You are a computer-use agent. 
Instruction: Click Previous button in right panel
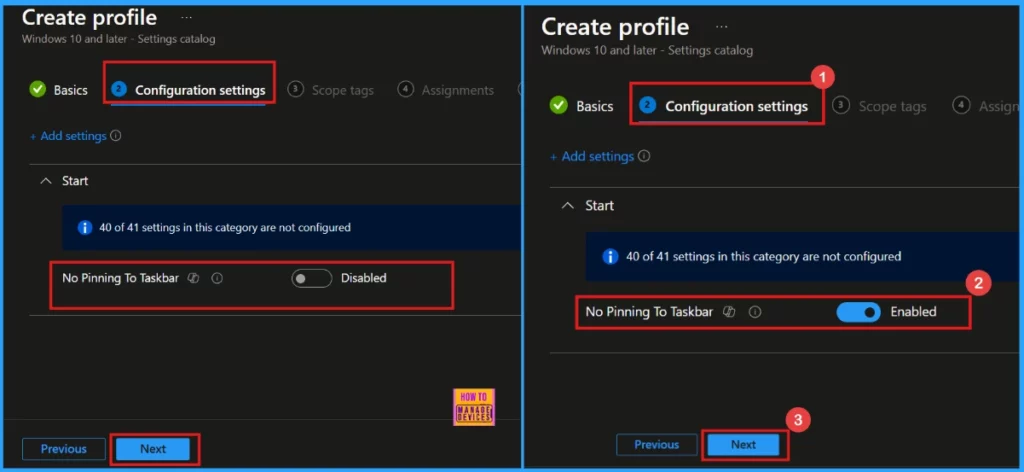pyautogui.click(x=656, y=445)
